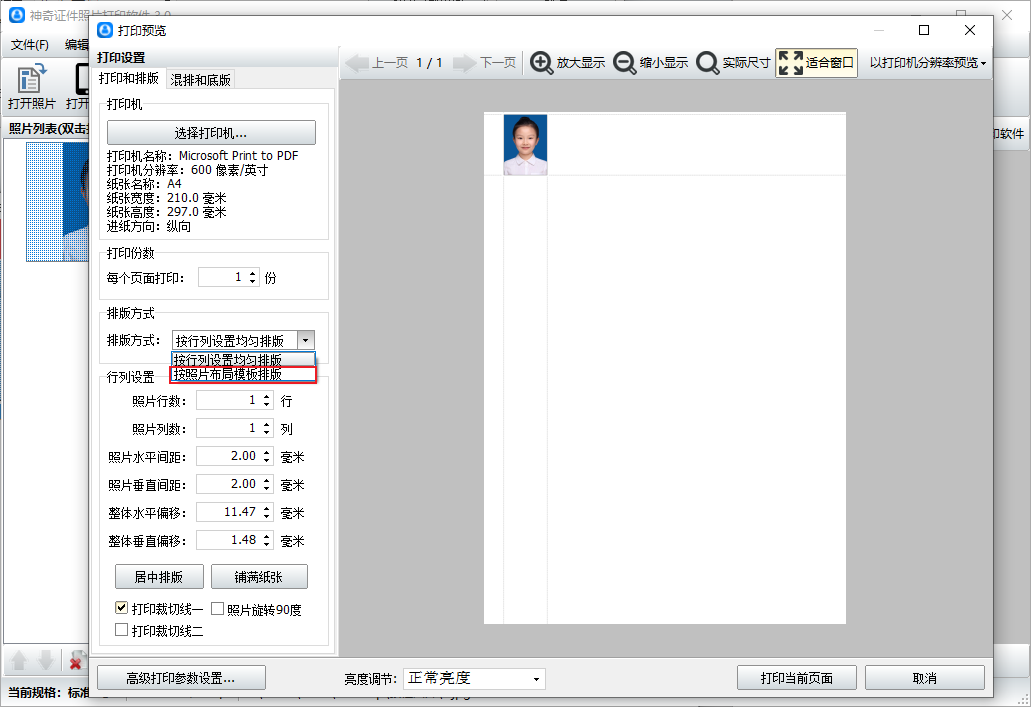The image size is (1031, 707).
Task: Click the select printer button
Action: [x=211, y=133]
